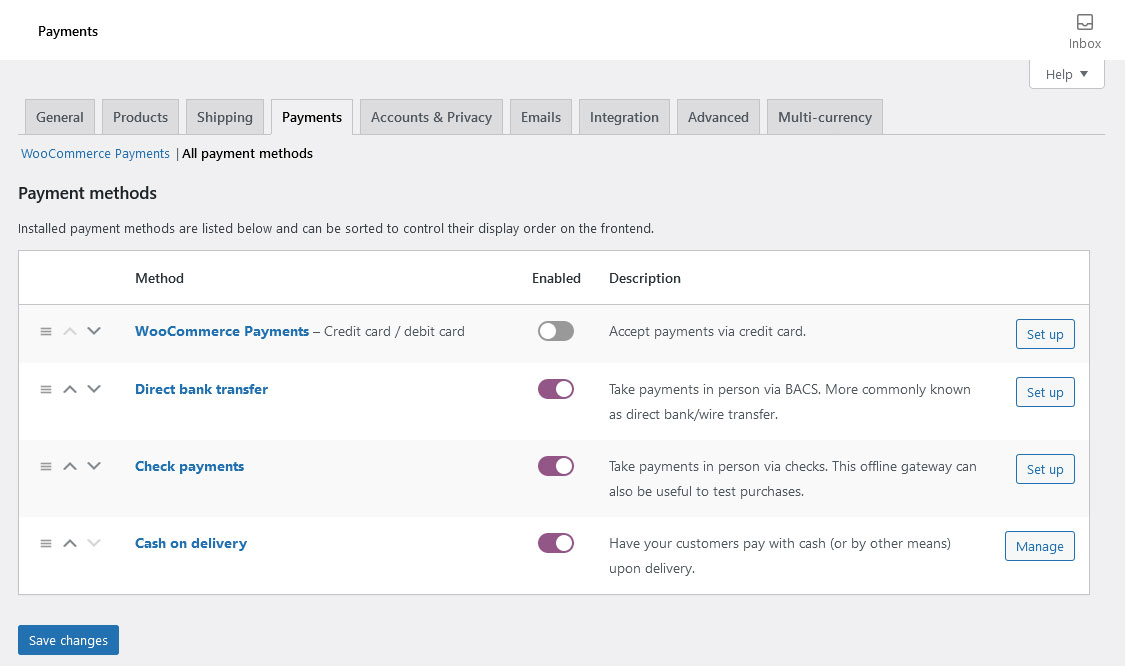Switch to the Shipping tab

click(225, 117)
